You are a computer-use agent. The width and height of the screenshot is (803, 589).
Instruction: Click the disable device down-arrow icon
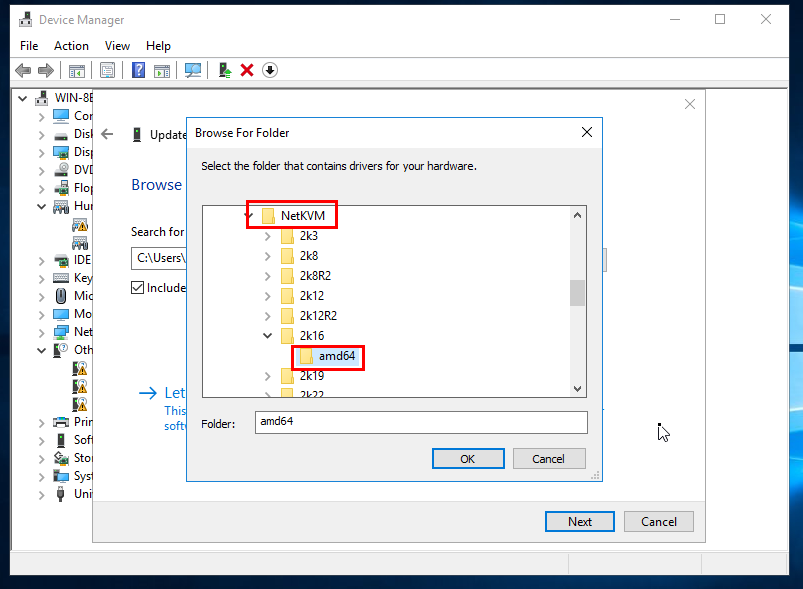click(270, 70)
